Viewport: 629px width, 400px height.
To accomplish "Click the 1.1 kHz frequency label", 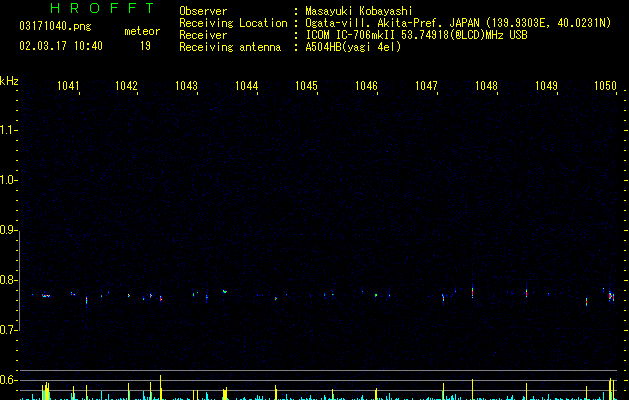I will coord(8,130).
